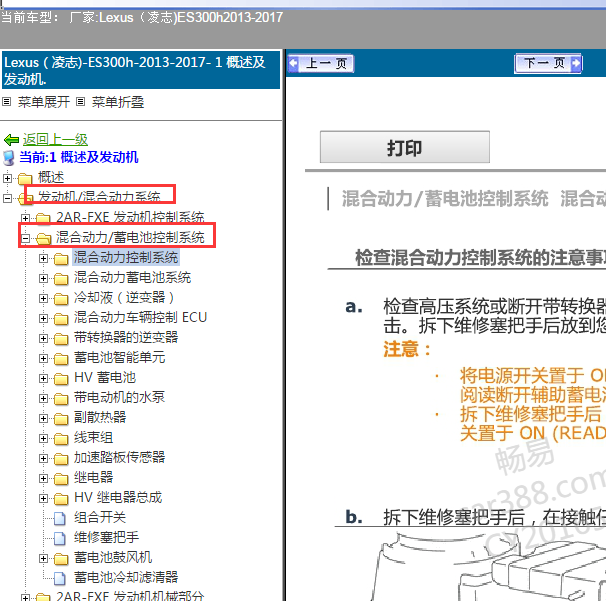606x601 pixels.
Task: Click the folder icon of 副散热器
Action: (x=61, y=419)
